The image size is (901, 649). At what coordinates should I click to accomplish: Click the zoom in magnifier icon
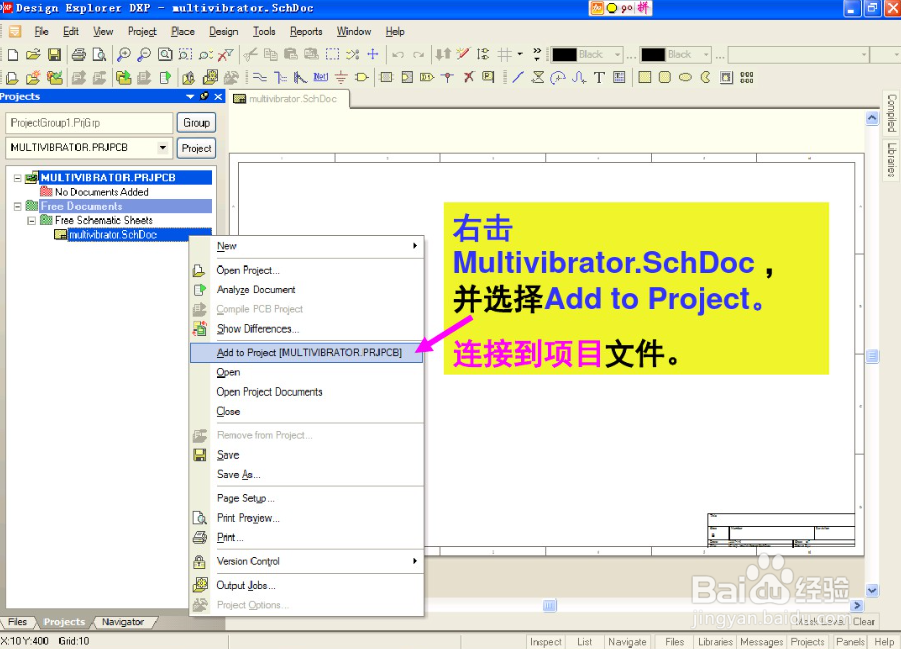[x=124, y=55]
